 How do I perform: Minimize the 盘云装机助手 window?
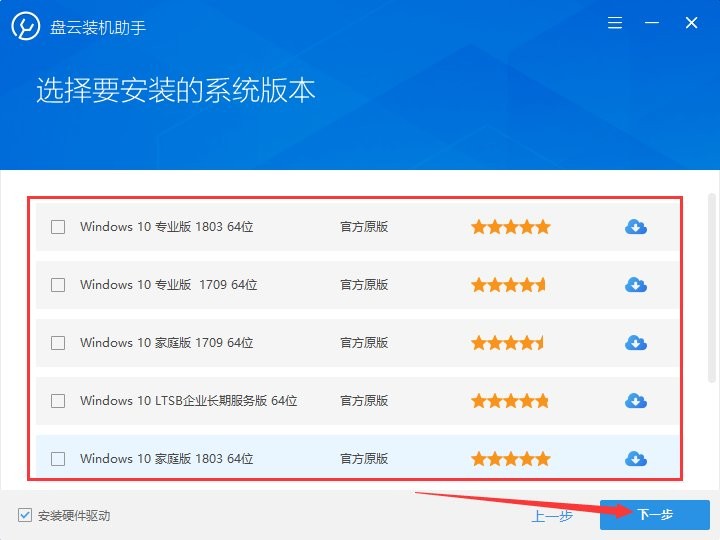point(652,22)
